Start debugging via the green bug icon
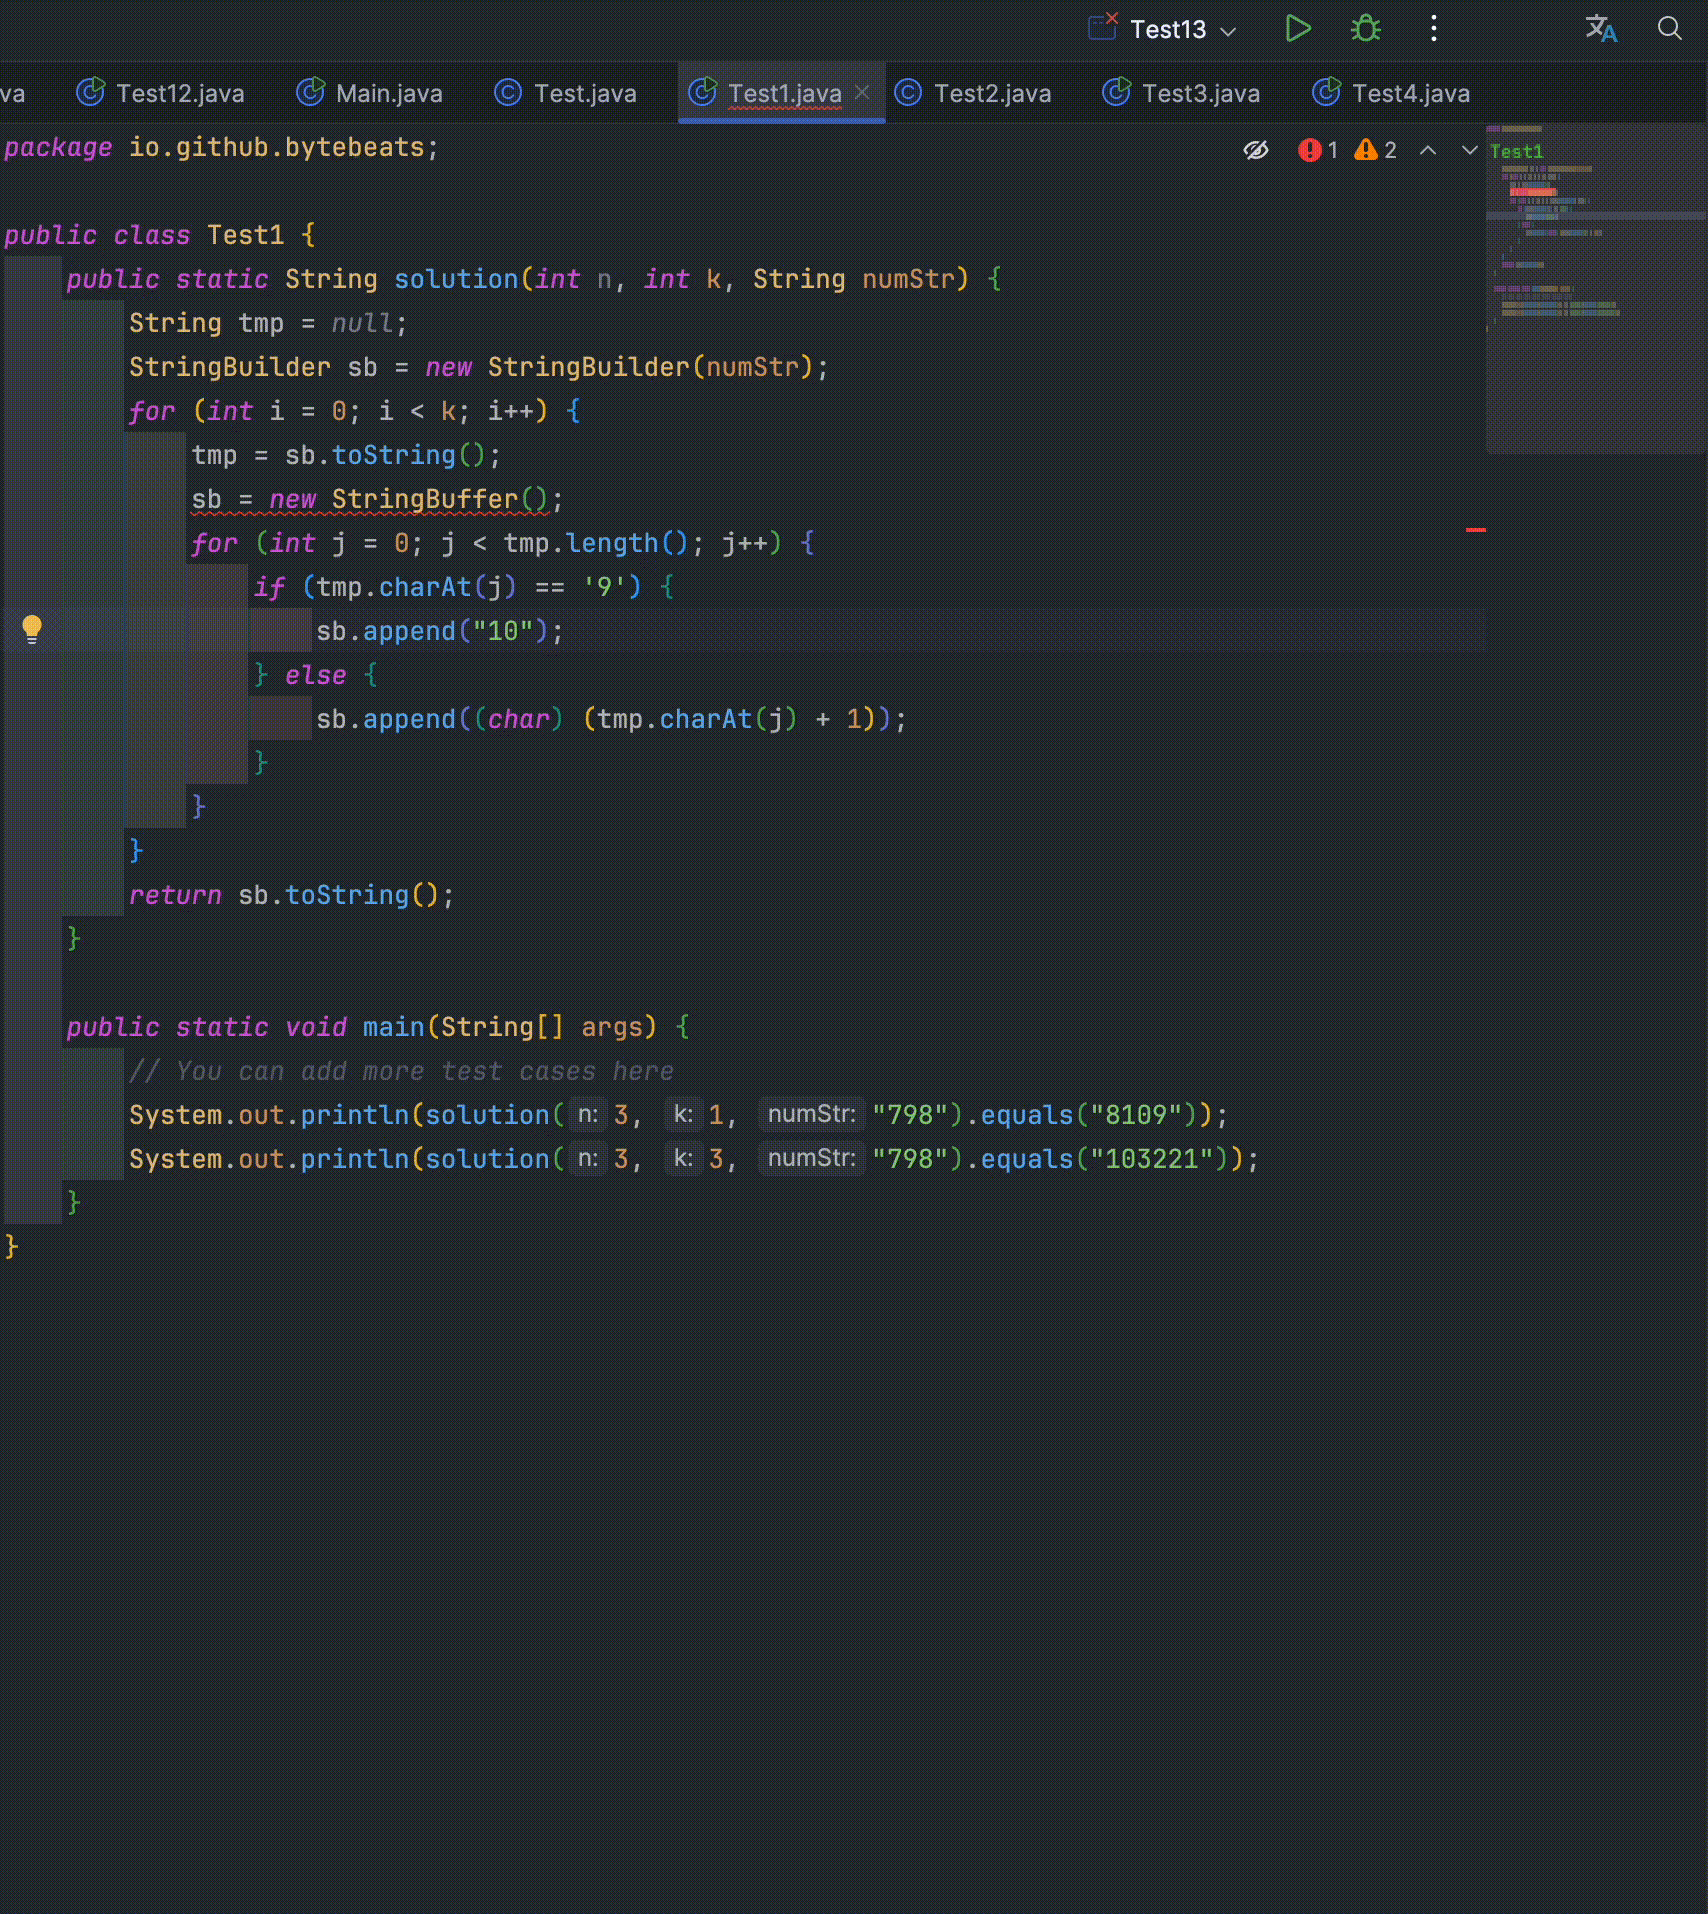1708x1914 pixels. (x=1365, y=29)
